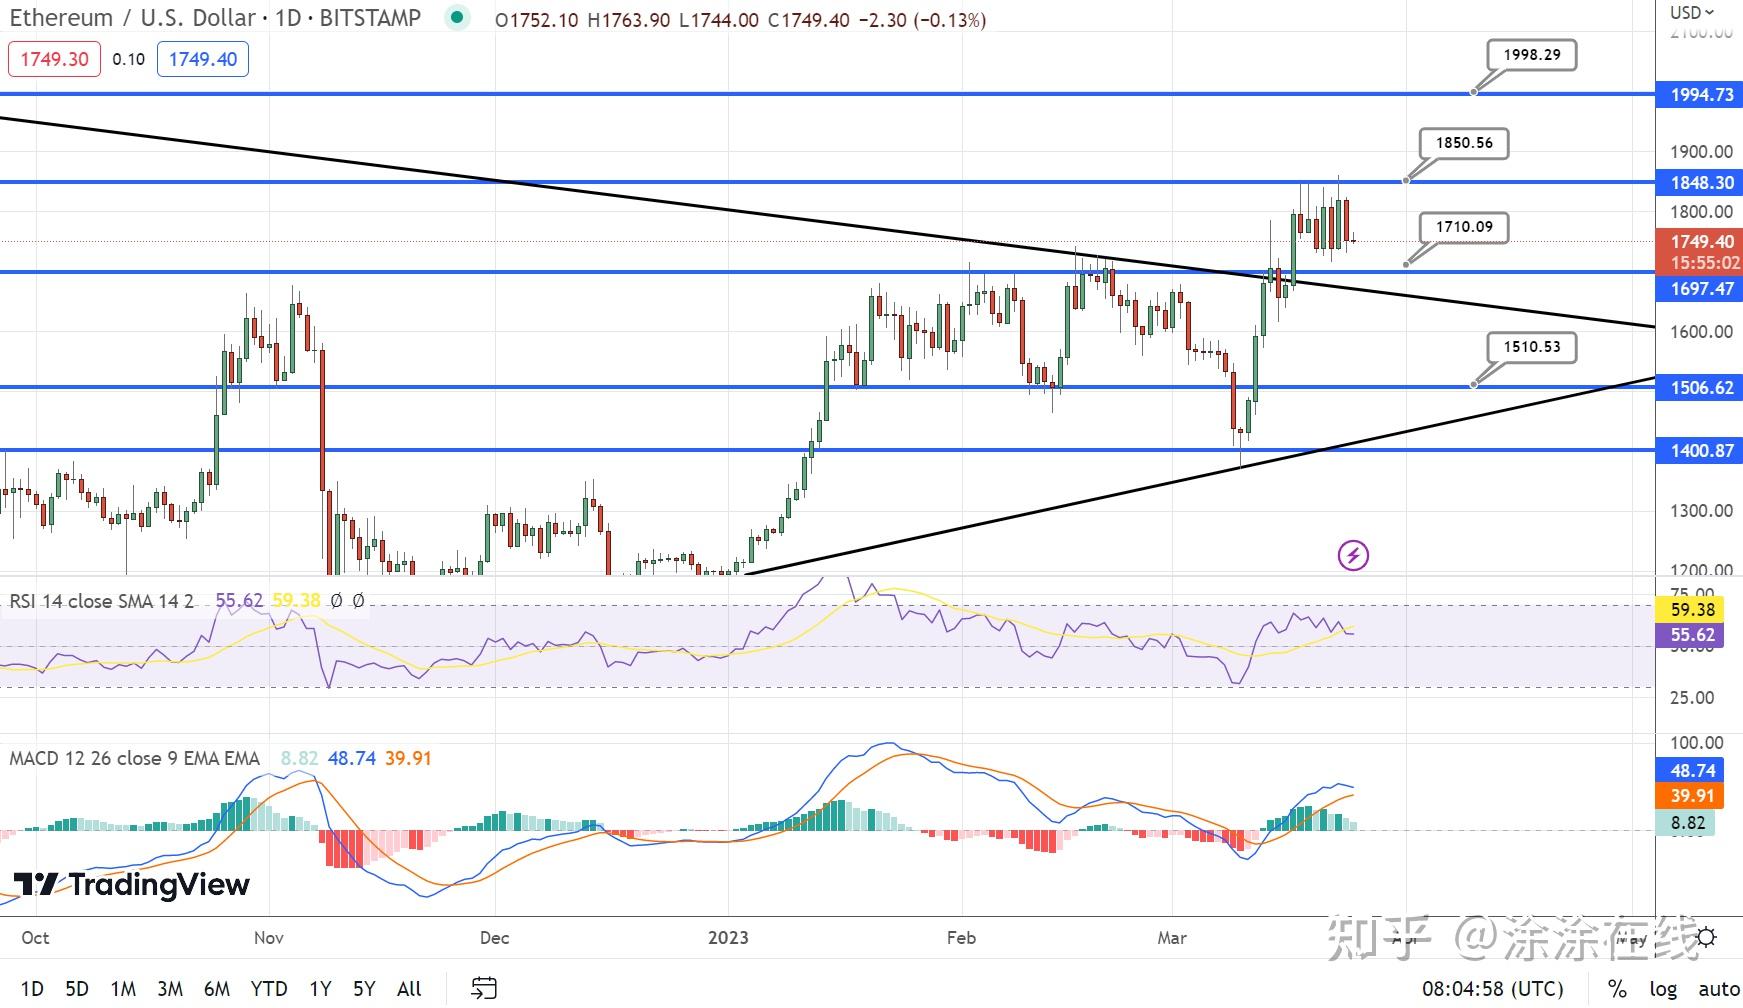Open the go to date calendar icon
Screen dimensions: 1743x1008
tap(484, 988)
